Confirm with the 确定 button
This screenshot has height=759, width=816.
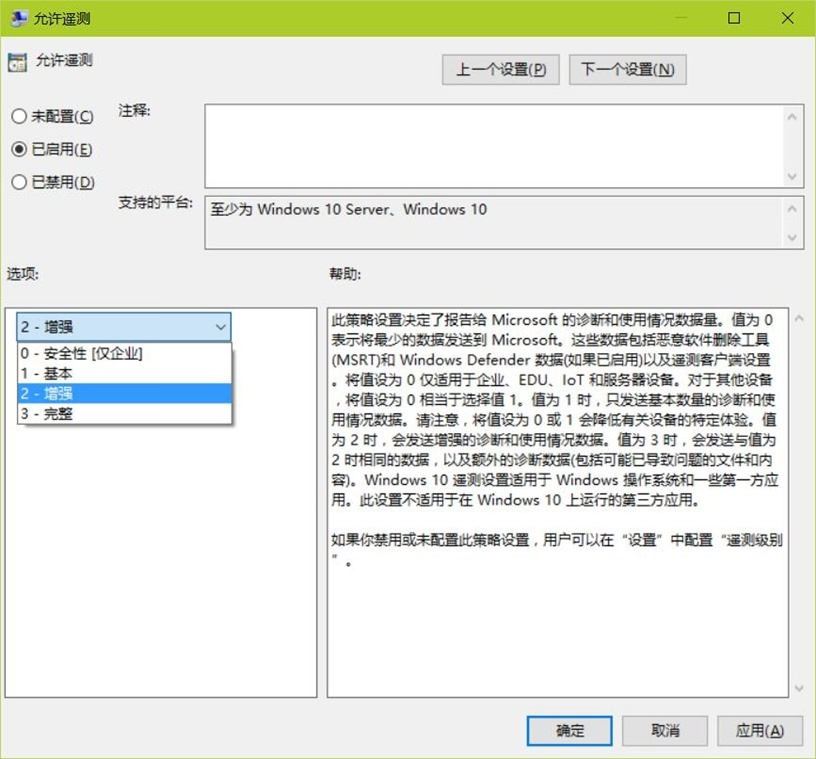click(x=570, y=731)
